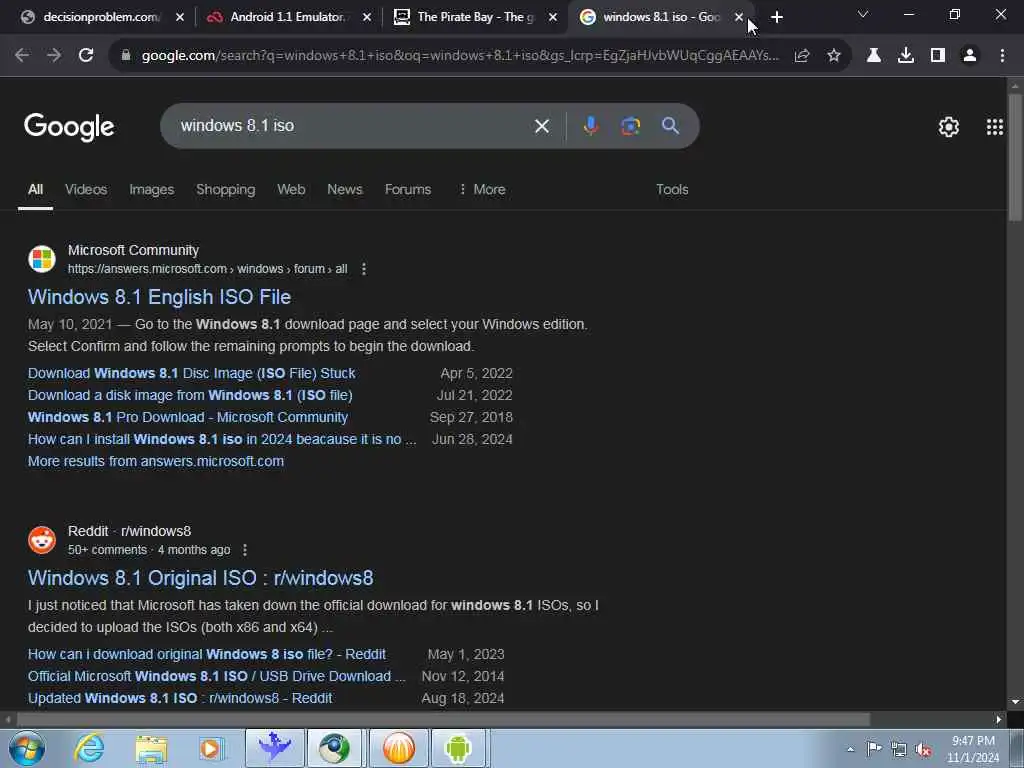Click the address bar URL
The image size is (1024, 768).
[x=460, y=56]
